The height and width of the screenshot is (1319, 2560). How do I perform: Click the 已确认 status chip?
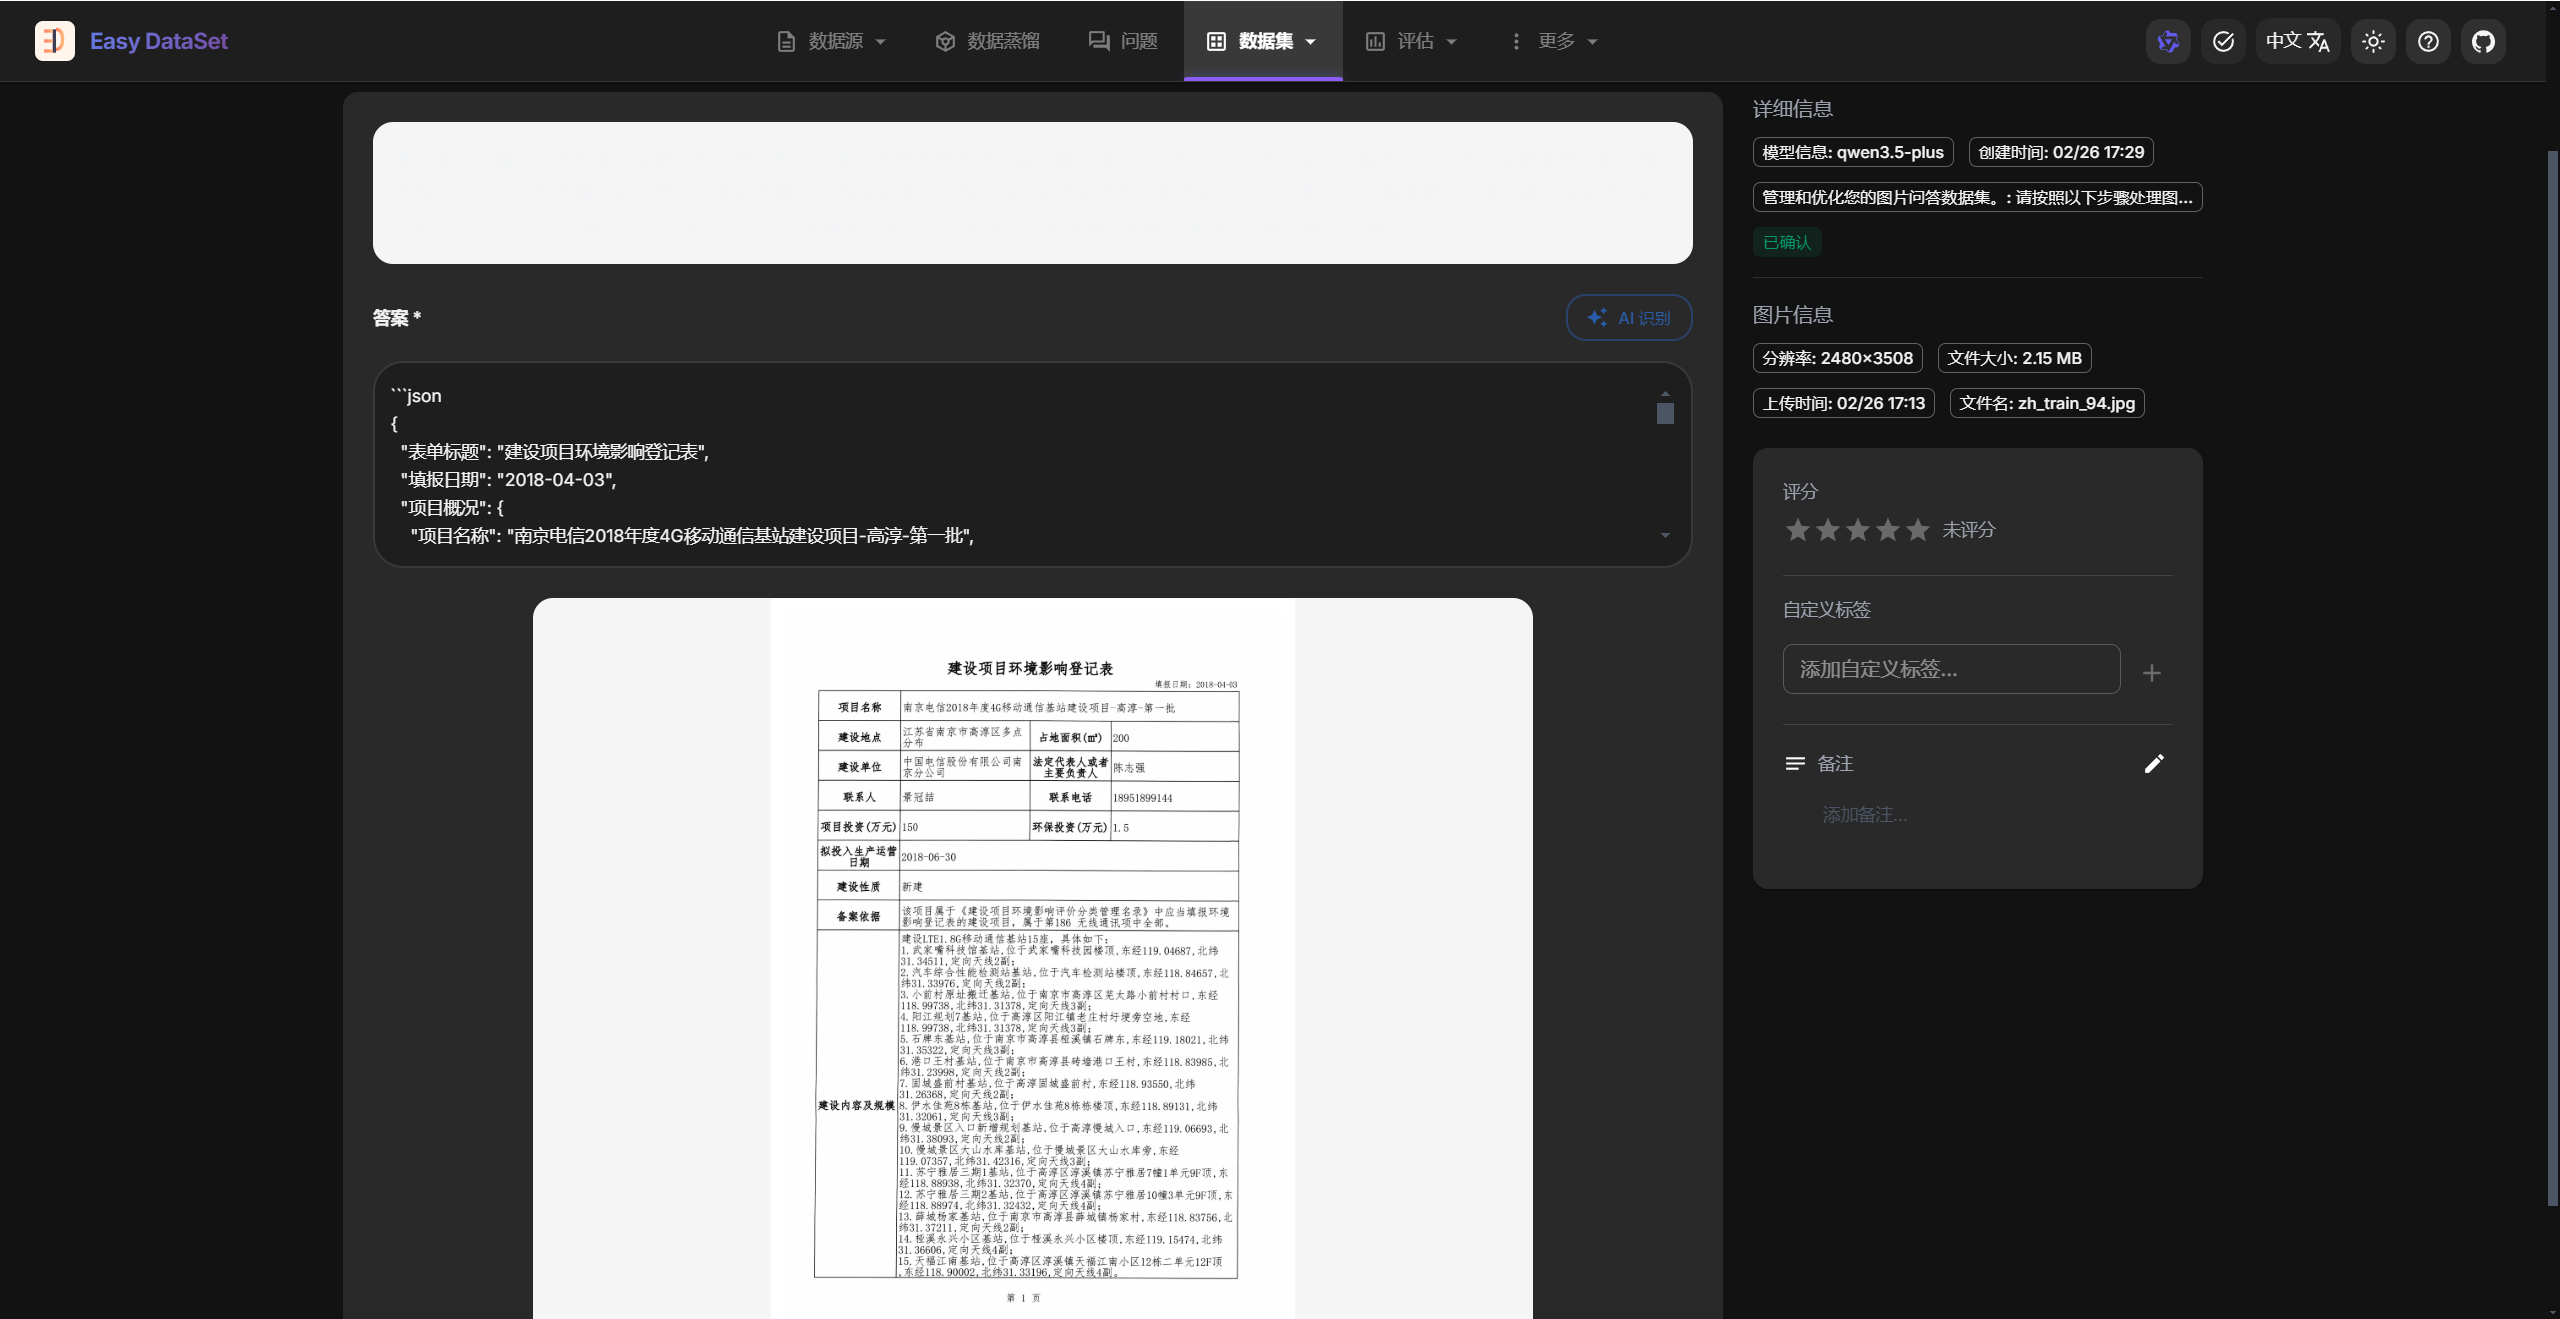tap(1786, 242)
